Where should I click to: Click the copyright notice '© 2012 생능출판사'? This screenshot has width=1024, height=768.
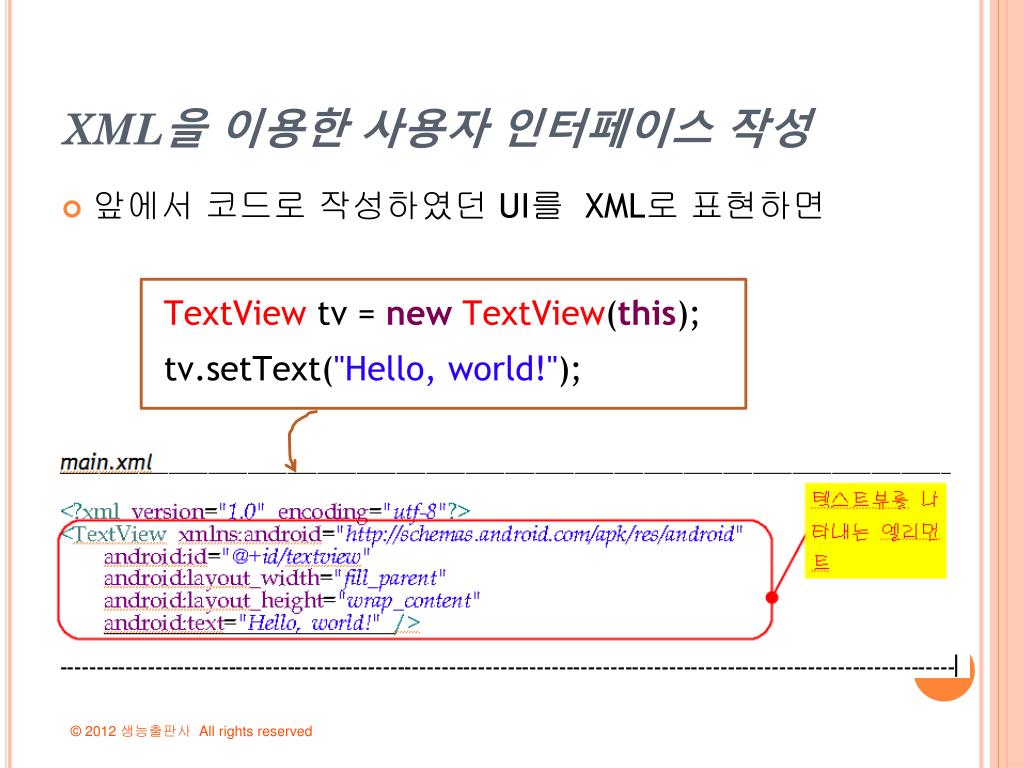tap(130, 731)
